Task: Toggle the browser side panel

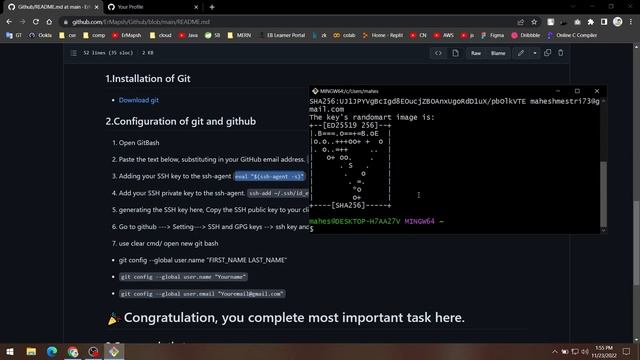Action: coord(604,22)
